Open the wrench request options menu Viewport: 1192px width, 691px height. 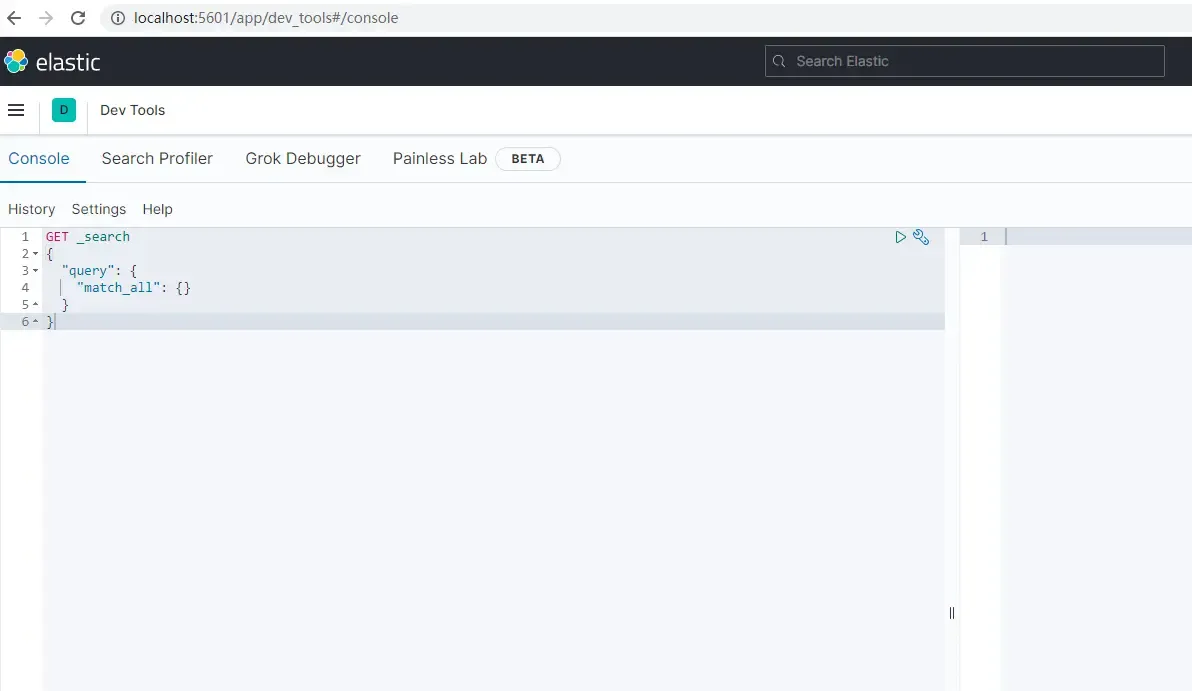coord(921,237)
